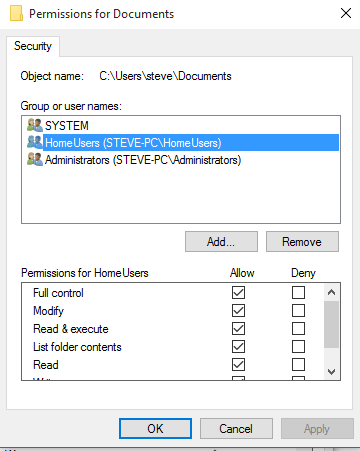Screen dimensions: 360x451
Task: Click the Remove button
Action: point(302,242)
